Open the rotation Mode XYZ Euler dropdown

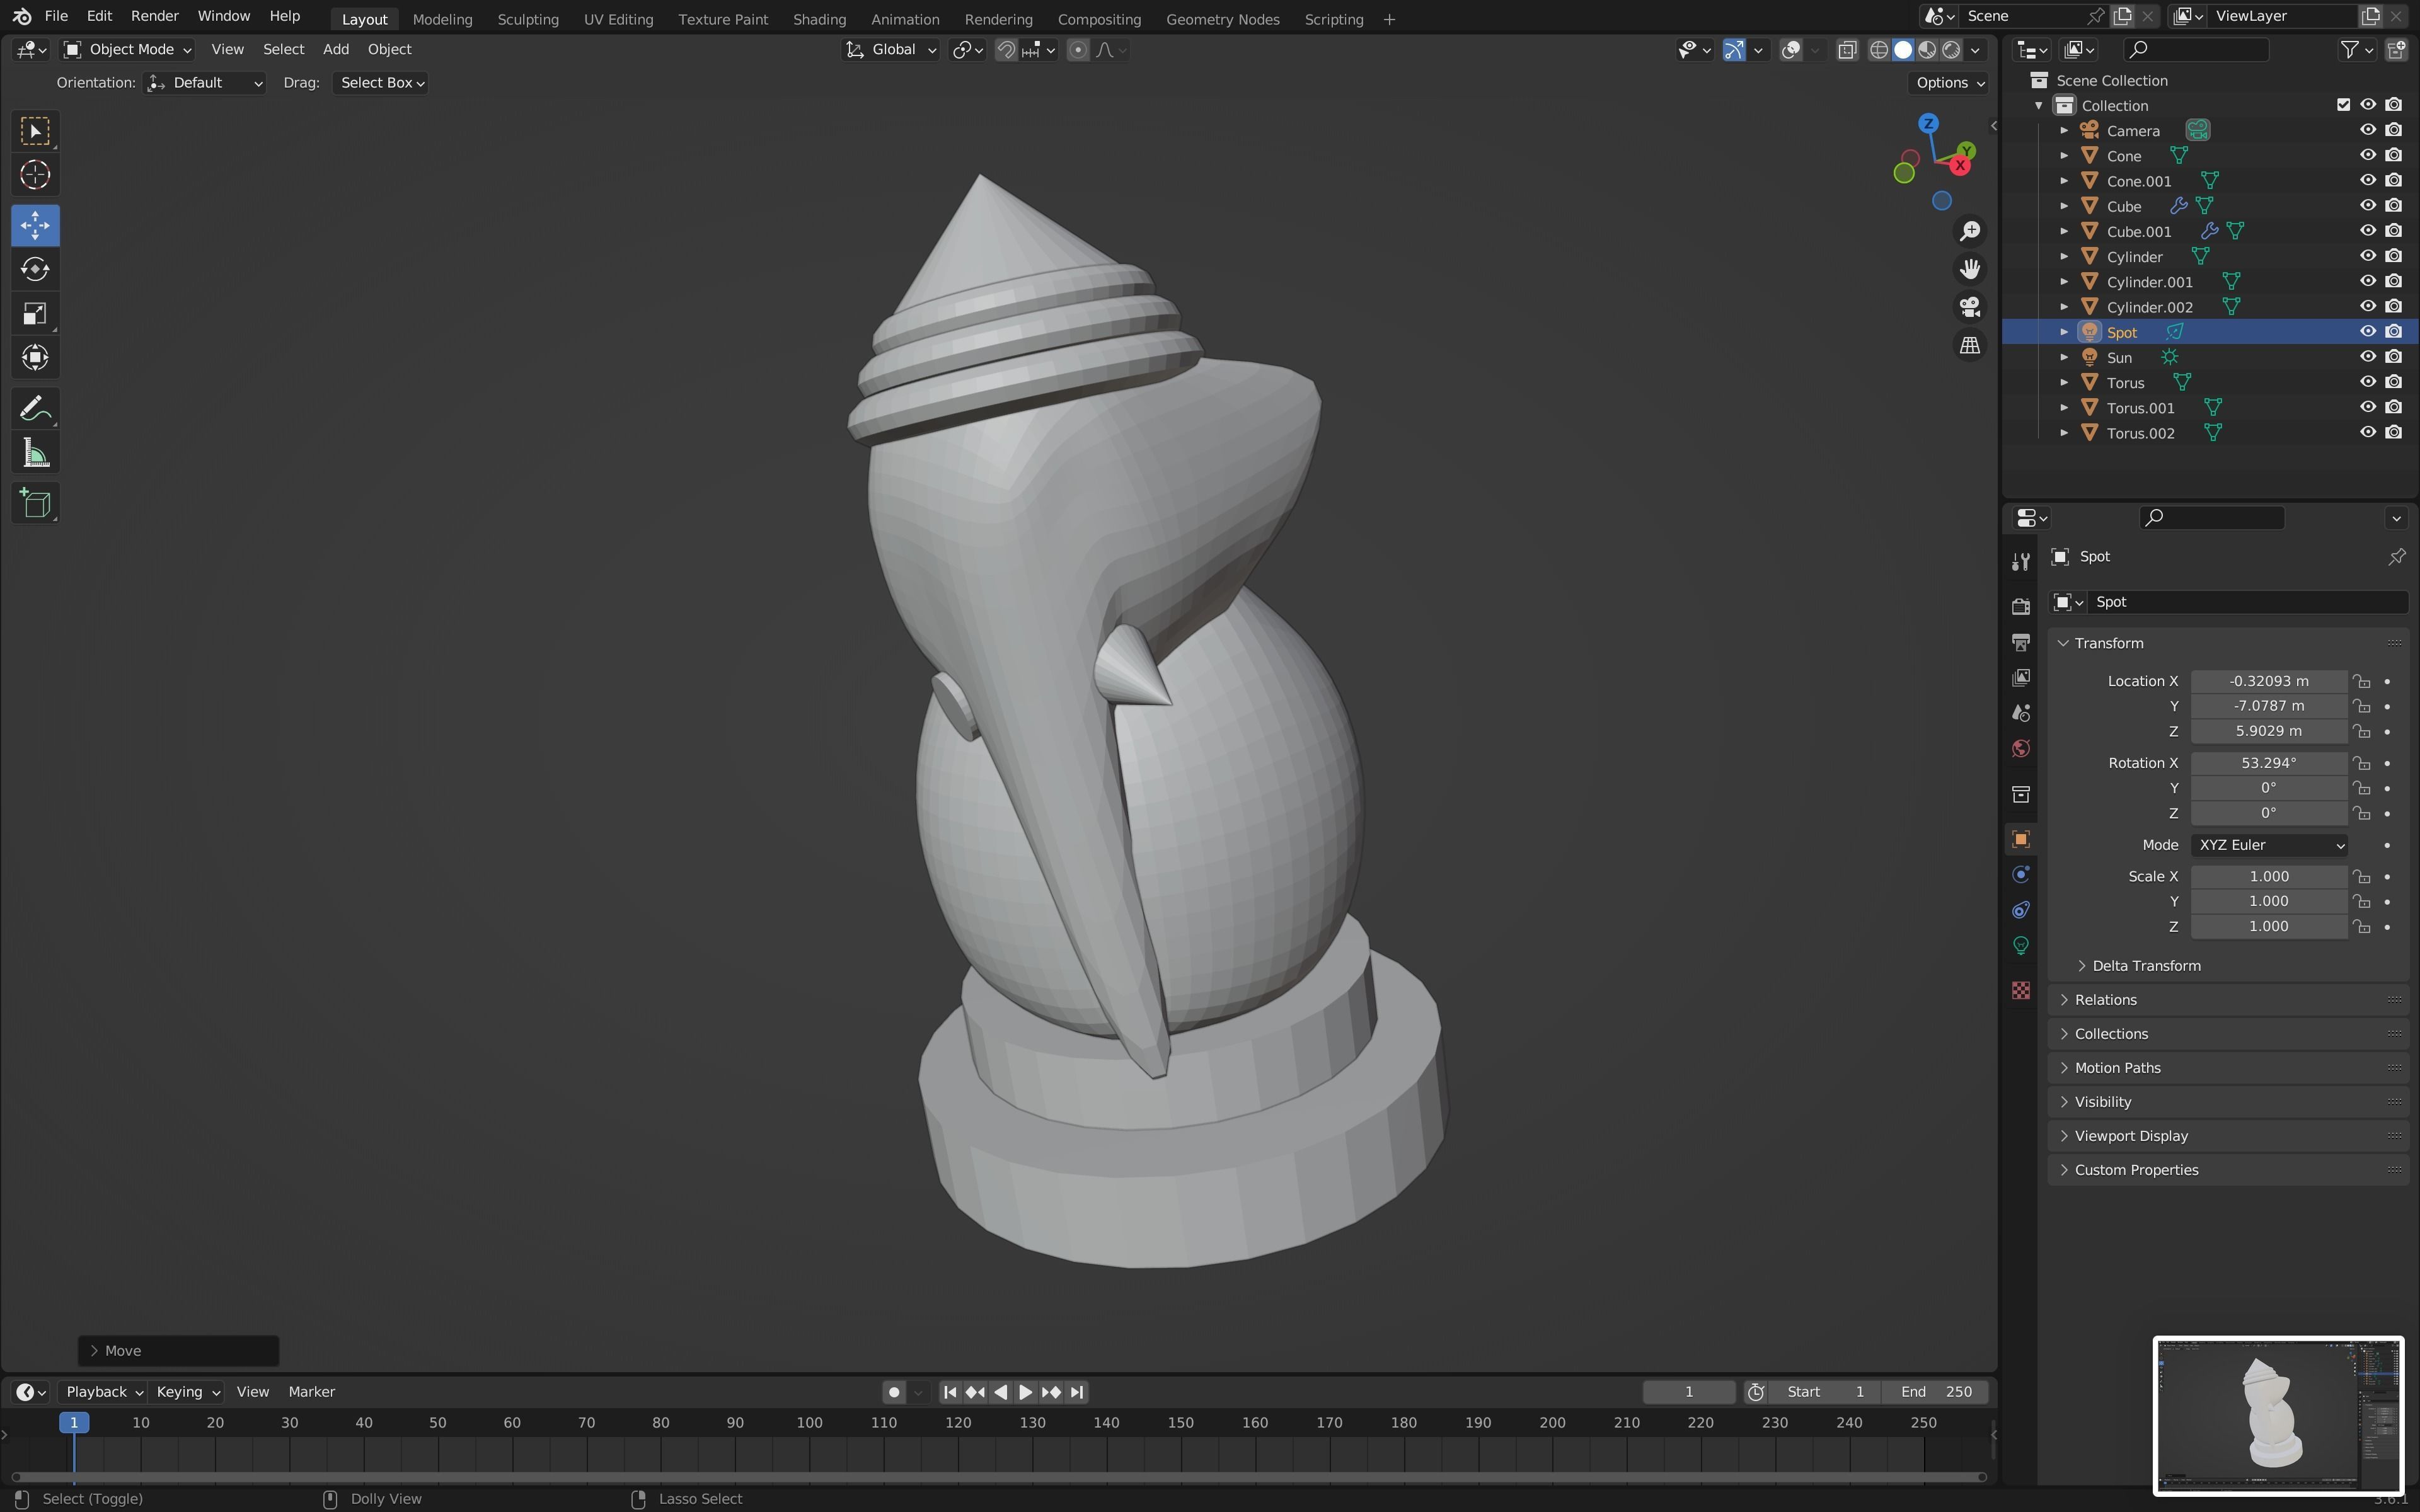pos(2269,845)
